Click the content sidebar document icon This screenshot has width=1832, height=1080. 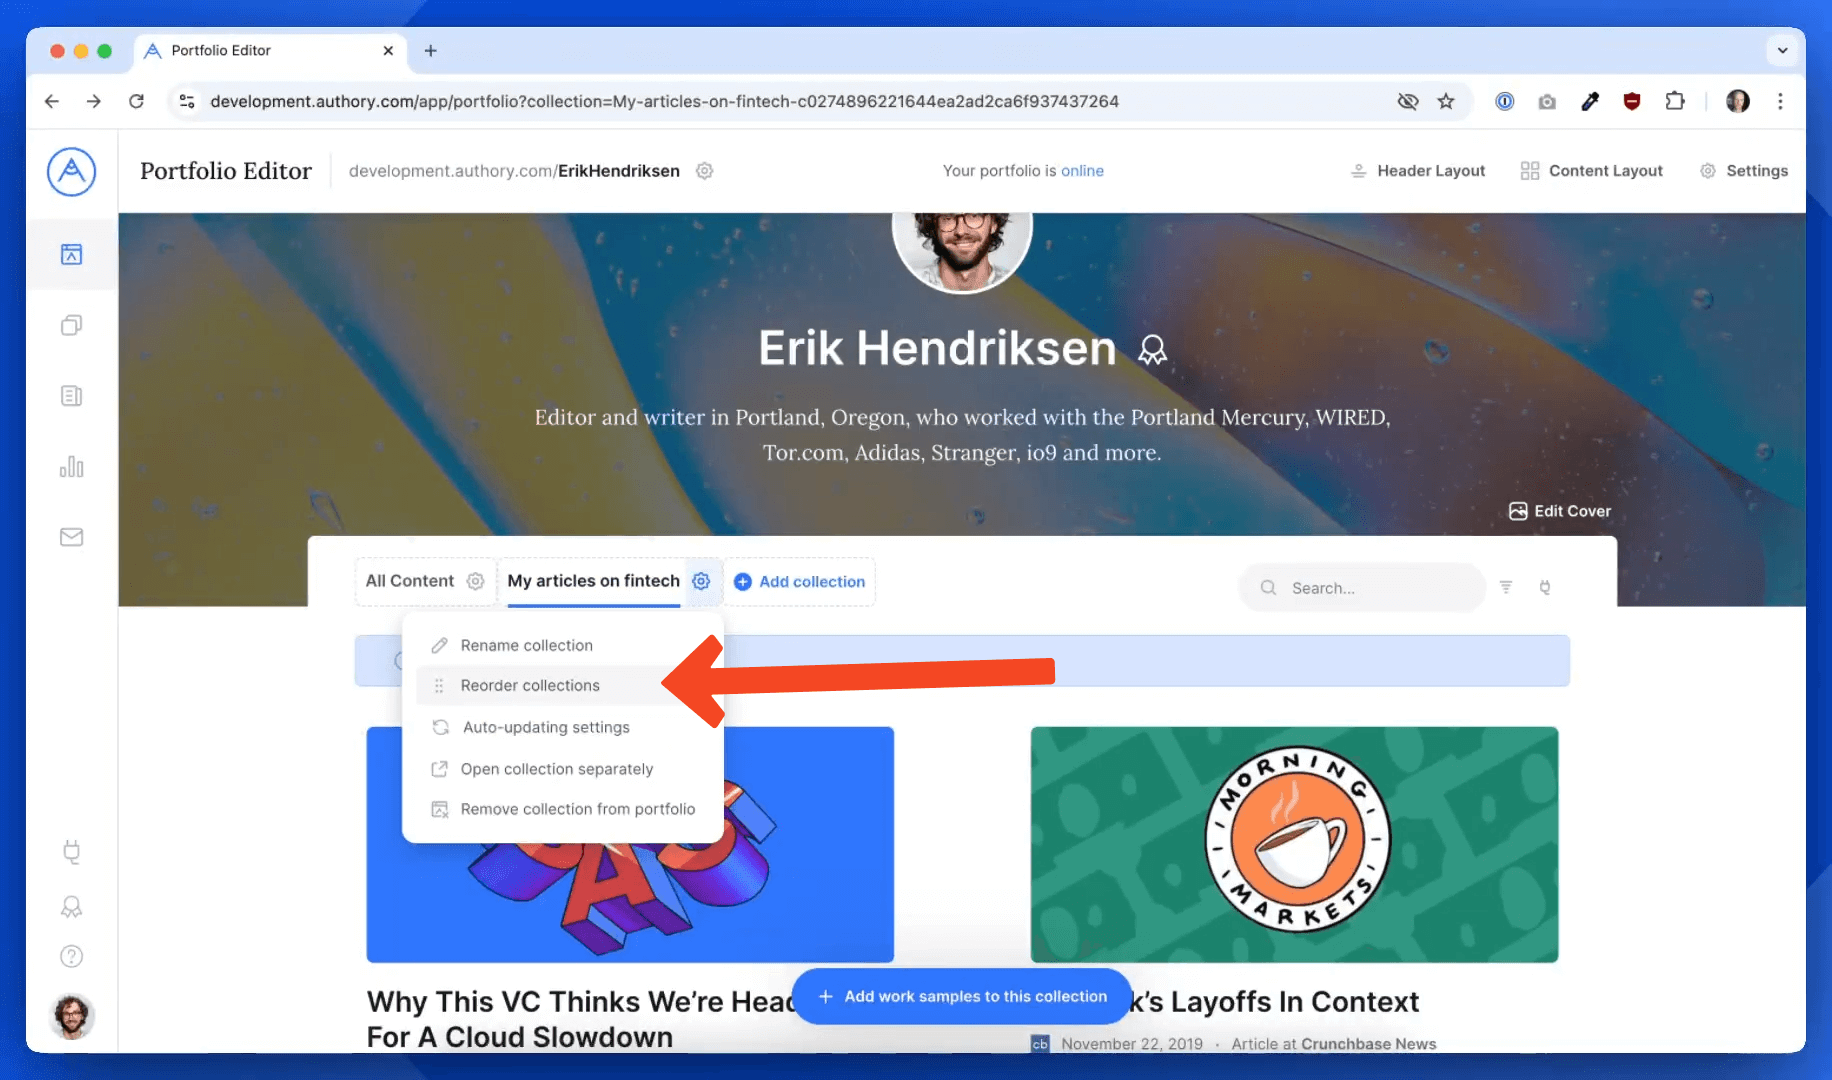click(71, 396)
